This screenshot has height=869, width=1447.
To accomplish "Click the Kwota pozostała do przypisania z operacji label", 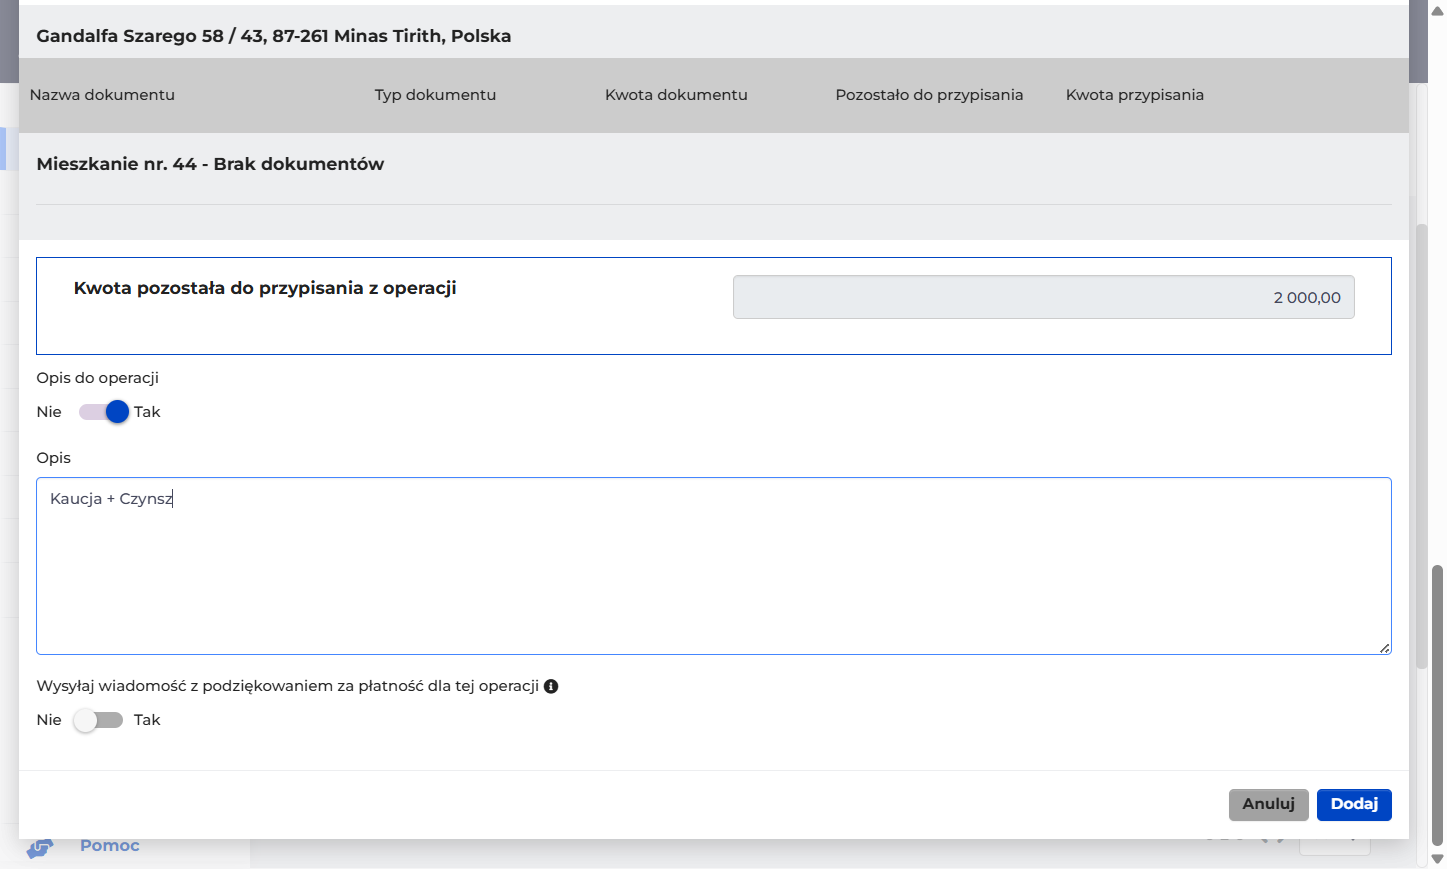I will click(265, 288).
